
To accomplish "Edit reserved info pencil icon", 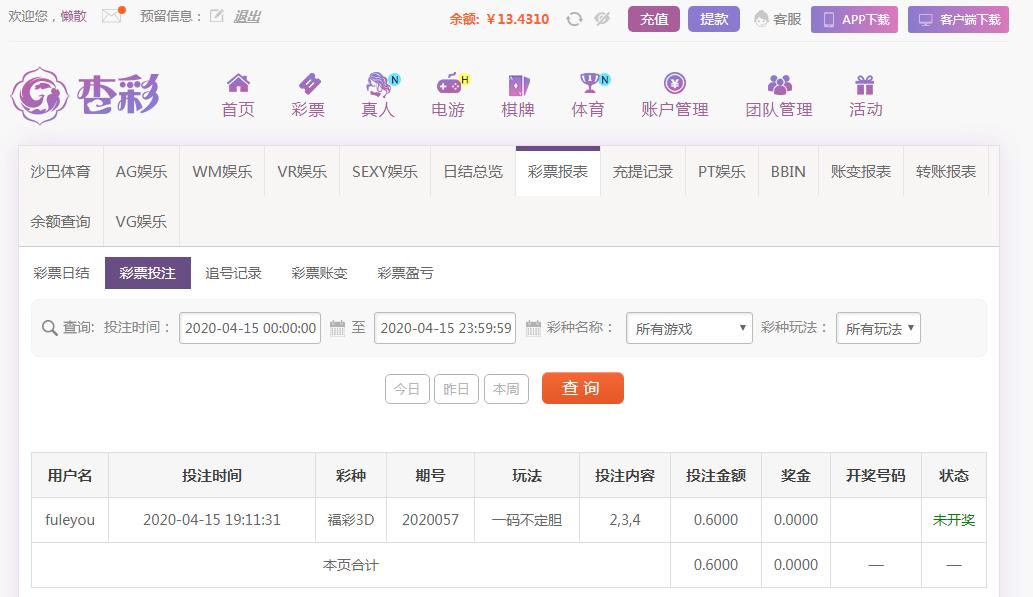I will click(x=216, y=16).
